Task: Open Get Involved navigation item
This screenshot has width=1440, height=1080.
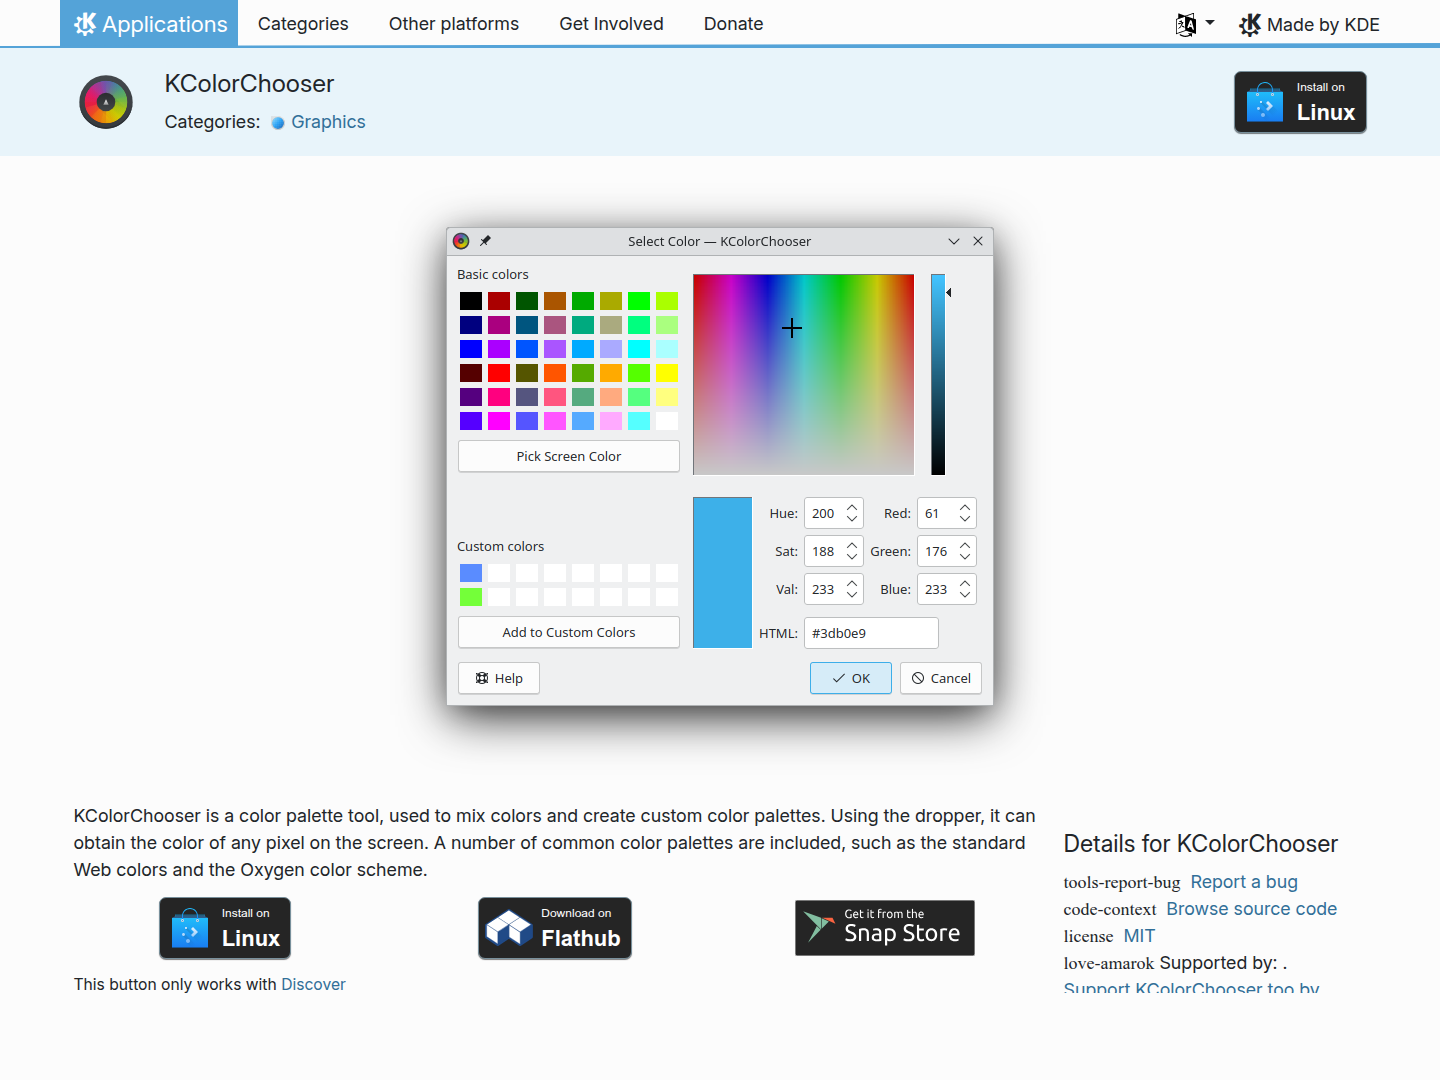Action: (611, 24)
